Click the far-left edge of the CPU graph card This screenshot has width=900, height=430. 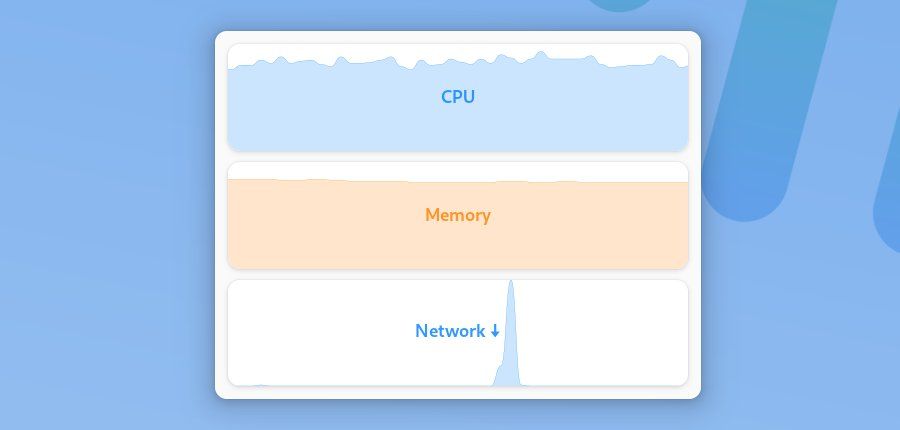coord(231,100)
